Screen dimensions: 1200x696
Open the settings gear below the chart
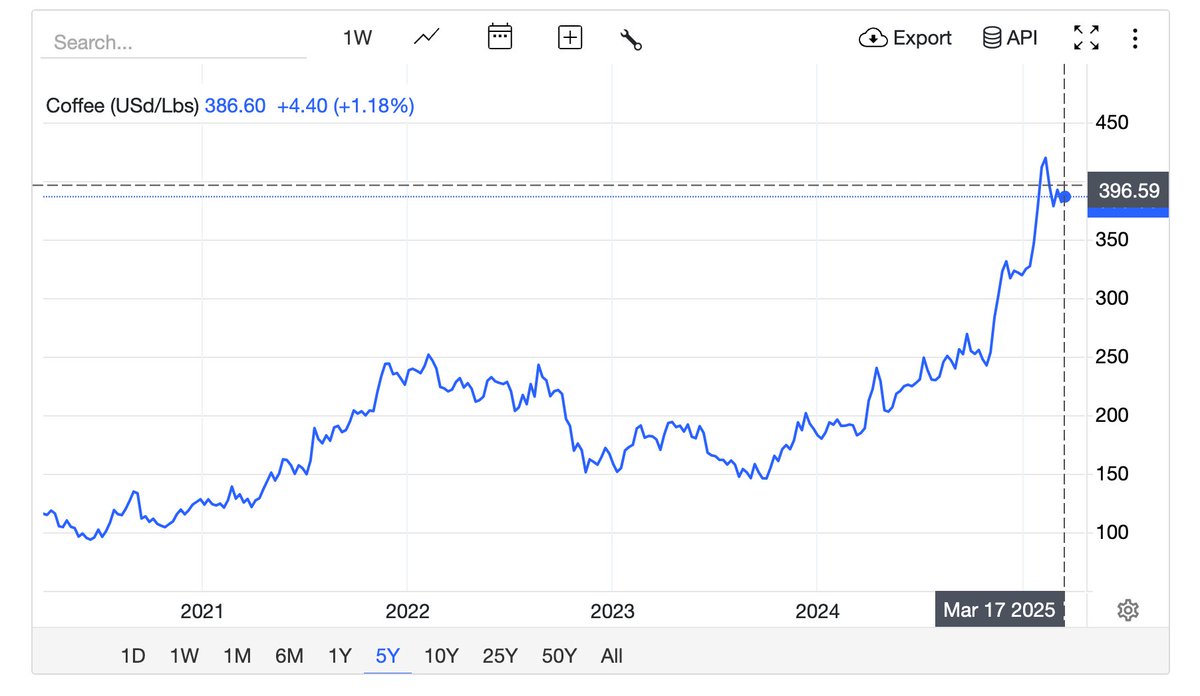click(1128, 609)
